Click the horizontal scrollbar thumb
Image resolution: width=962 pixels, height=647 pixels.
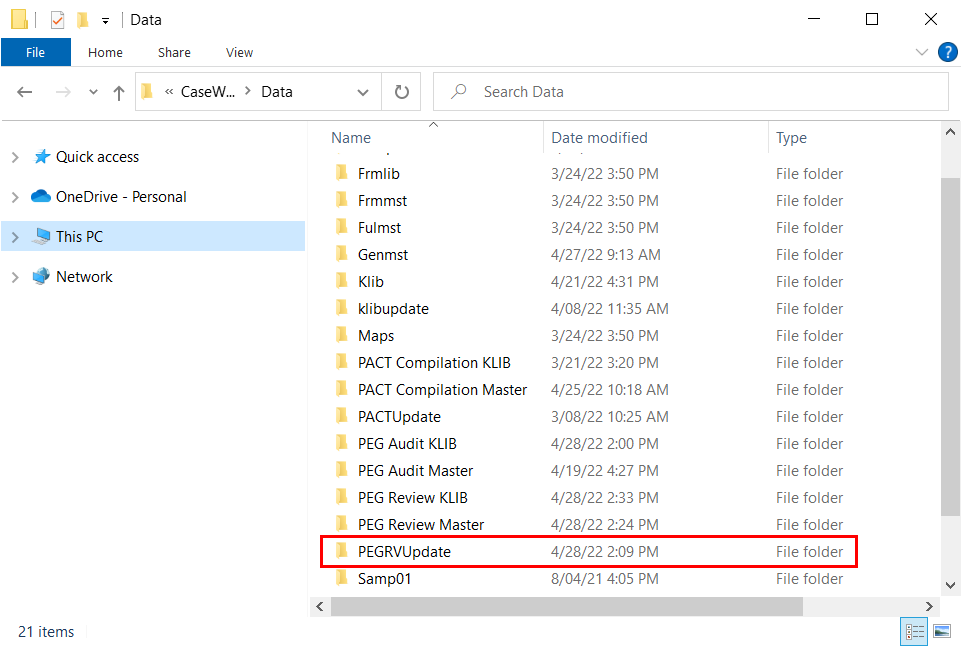pos(567,607)
